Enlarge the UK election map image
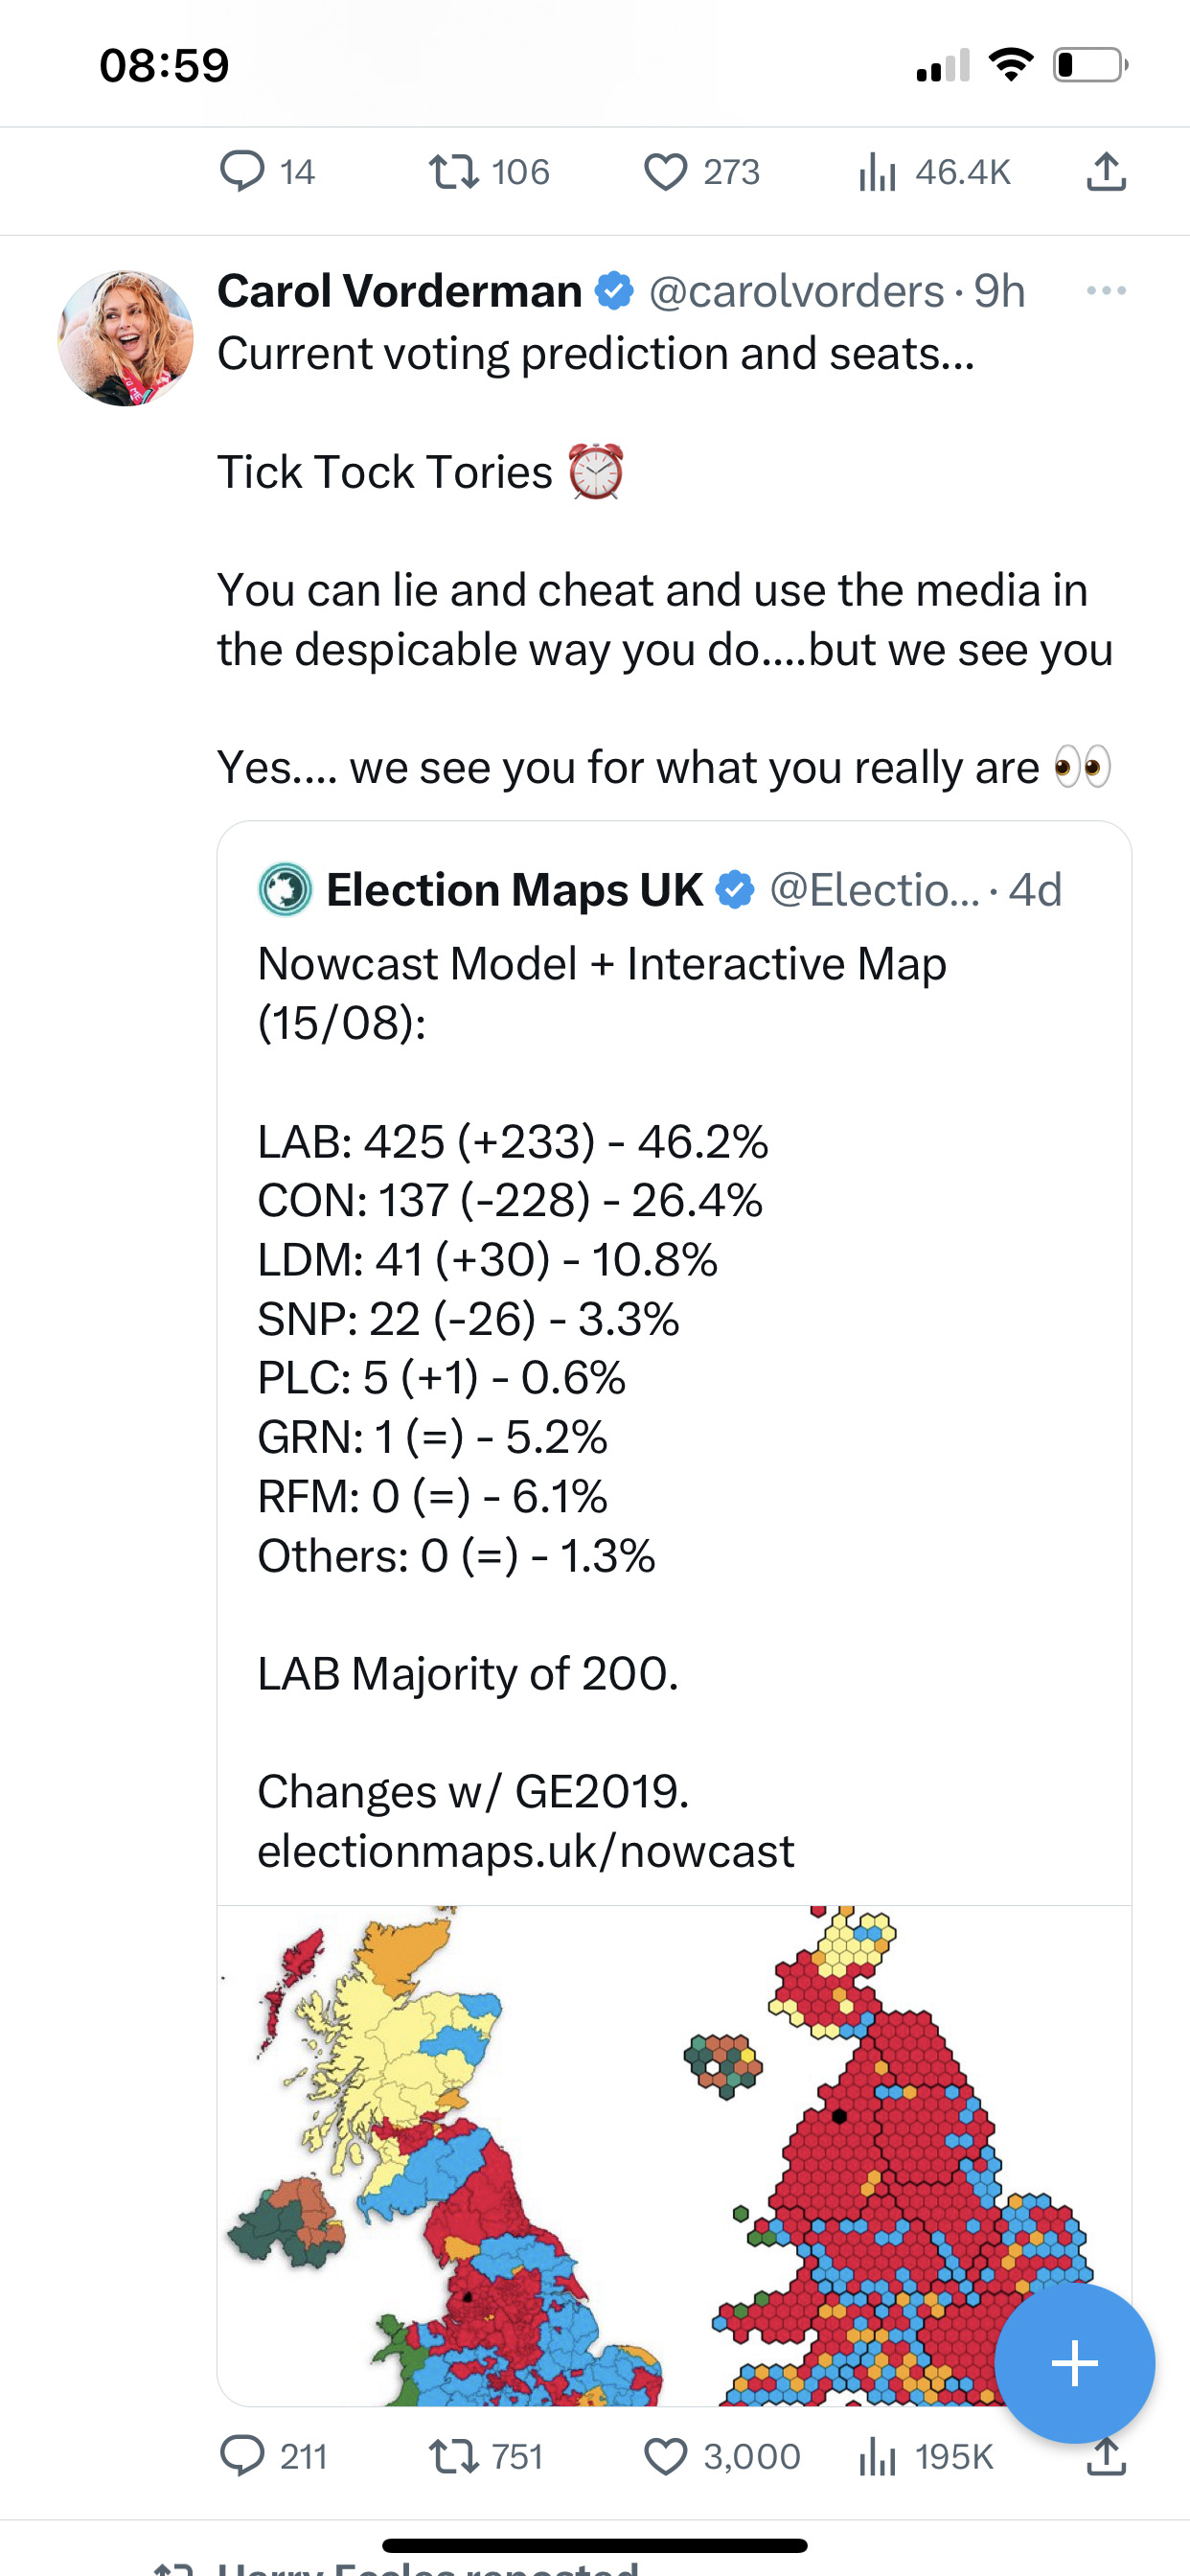1190x2576 pixels. 674,2155
